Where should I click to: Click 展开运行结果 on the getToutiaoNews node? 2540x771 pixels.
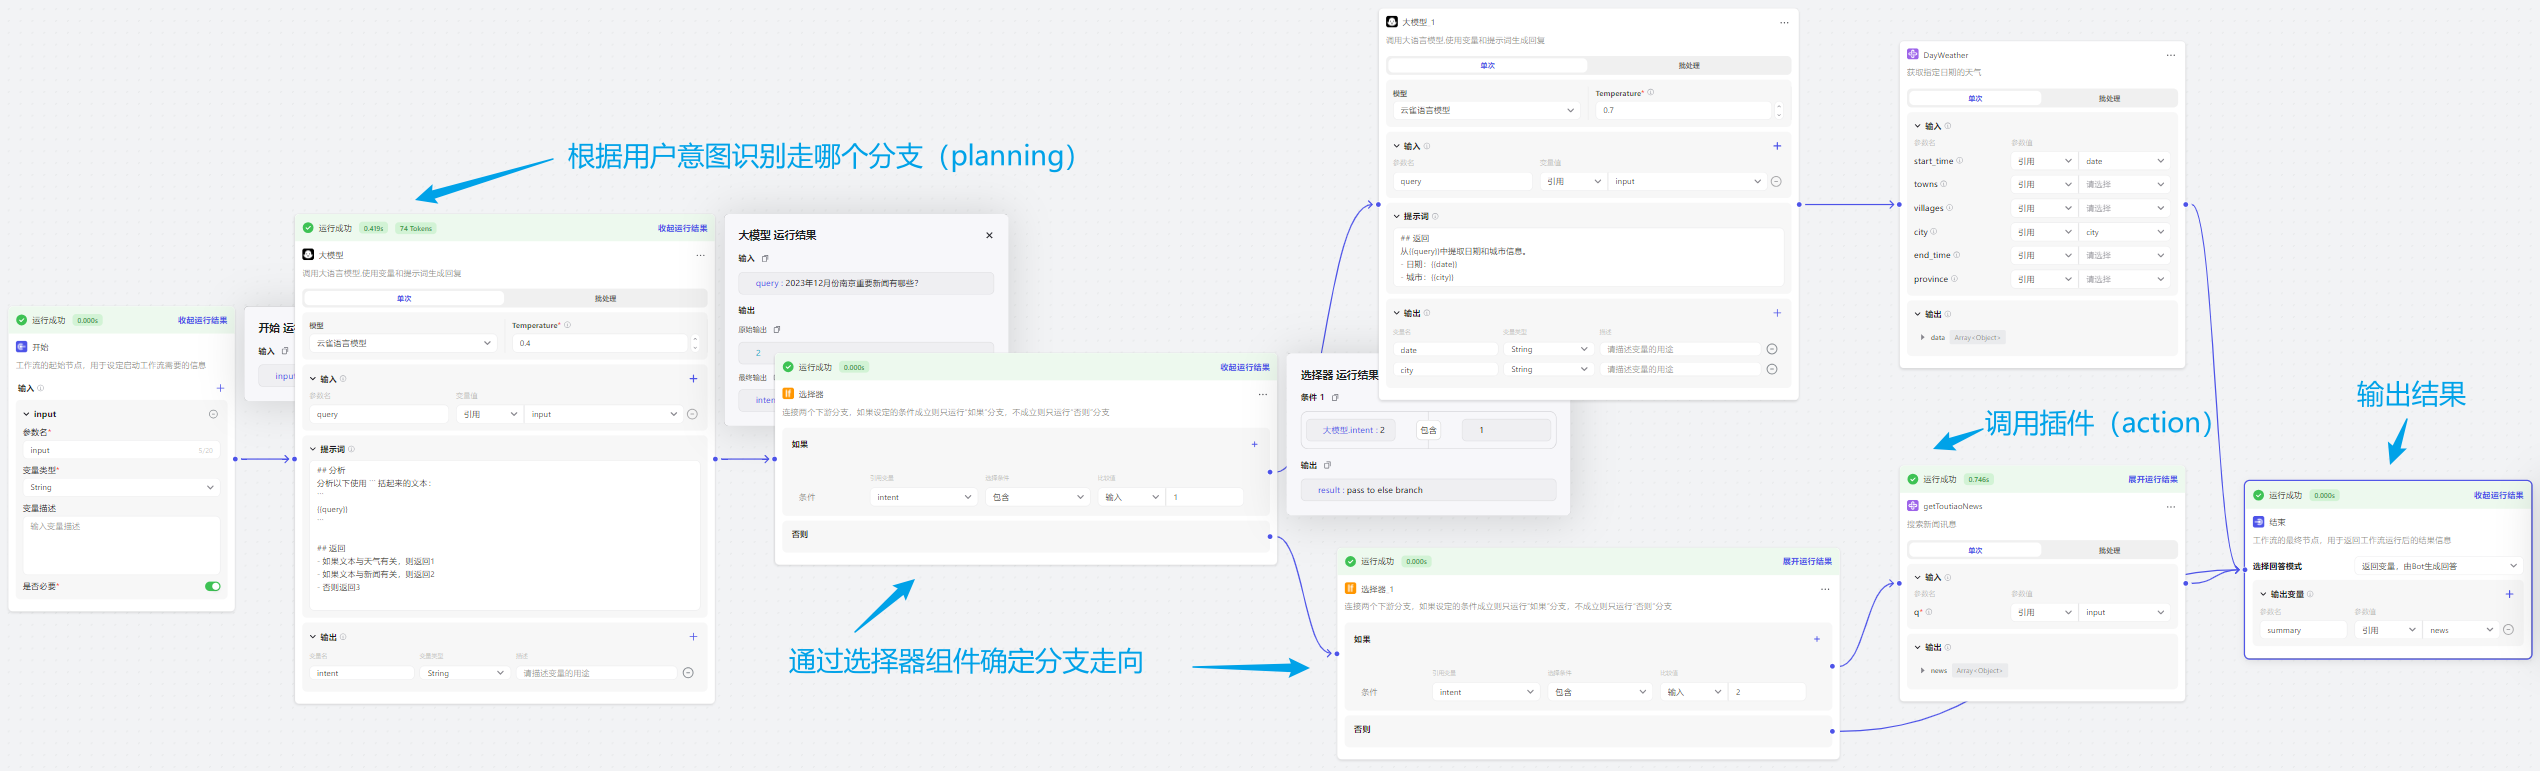pyautogui.click(x=2152, y=480)
